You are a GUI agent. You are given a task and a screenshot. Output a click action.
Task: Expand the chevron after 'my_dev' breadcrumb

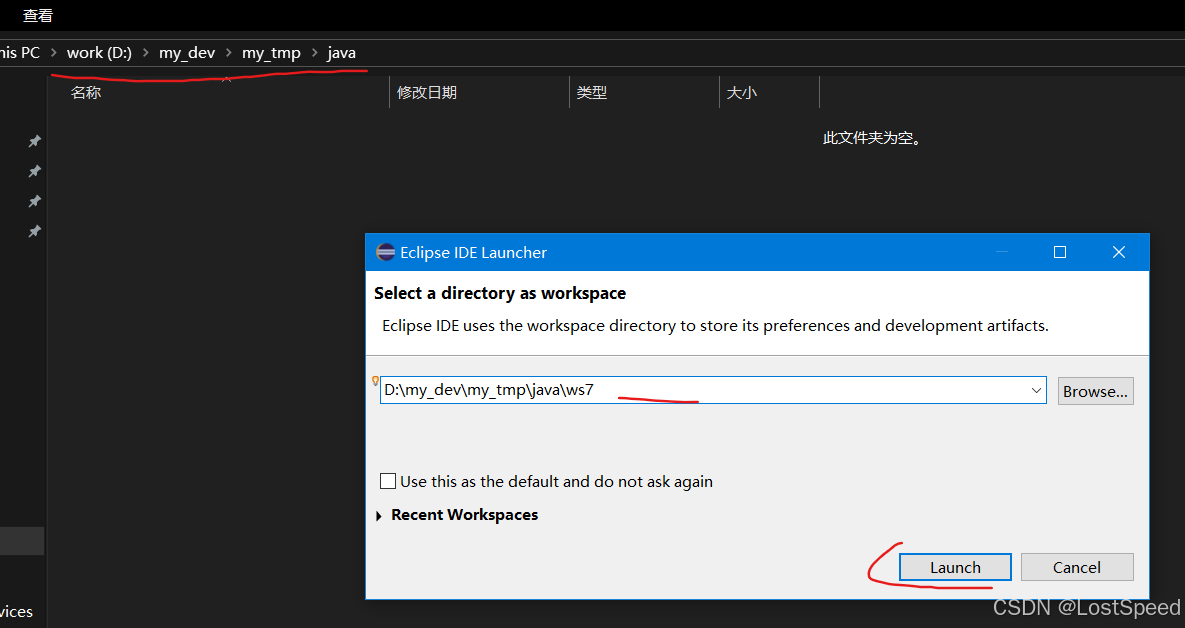pyautogui.click(x=229, y=53)
